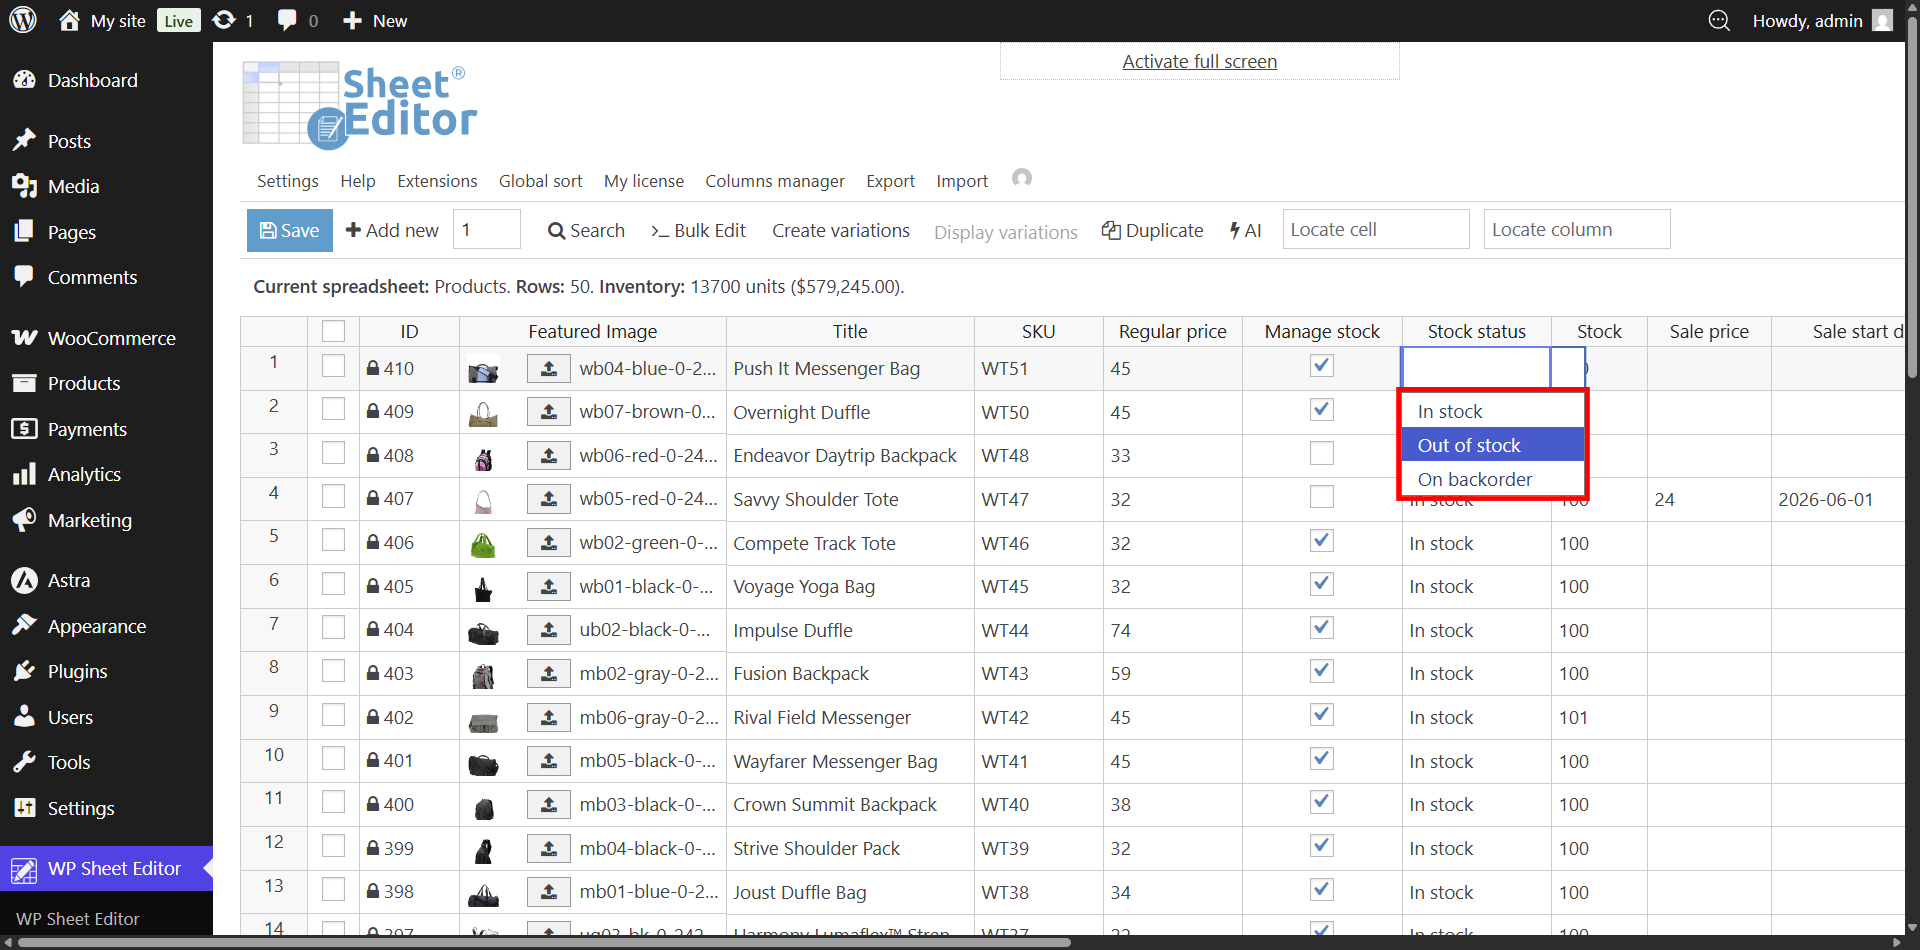
Task: Click the Locate column input field
Action: click(1577, 229)
